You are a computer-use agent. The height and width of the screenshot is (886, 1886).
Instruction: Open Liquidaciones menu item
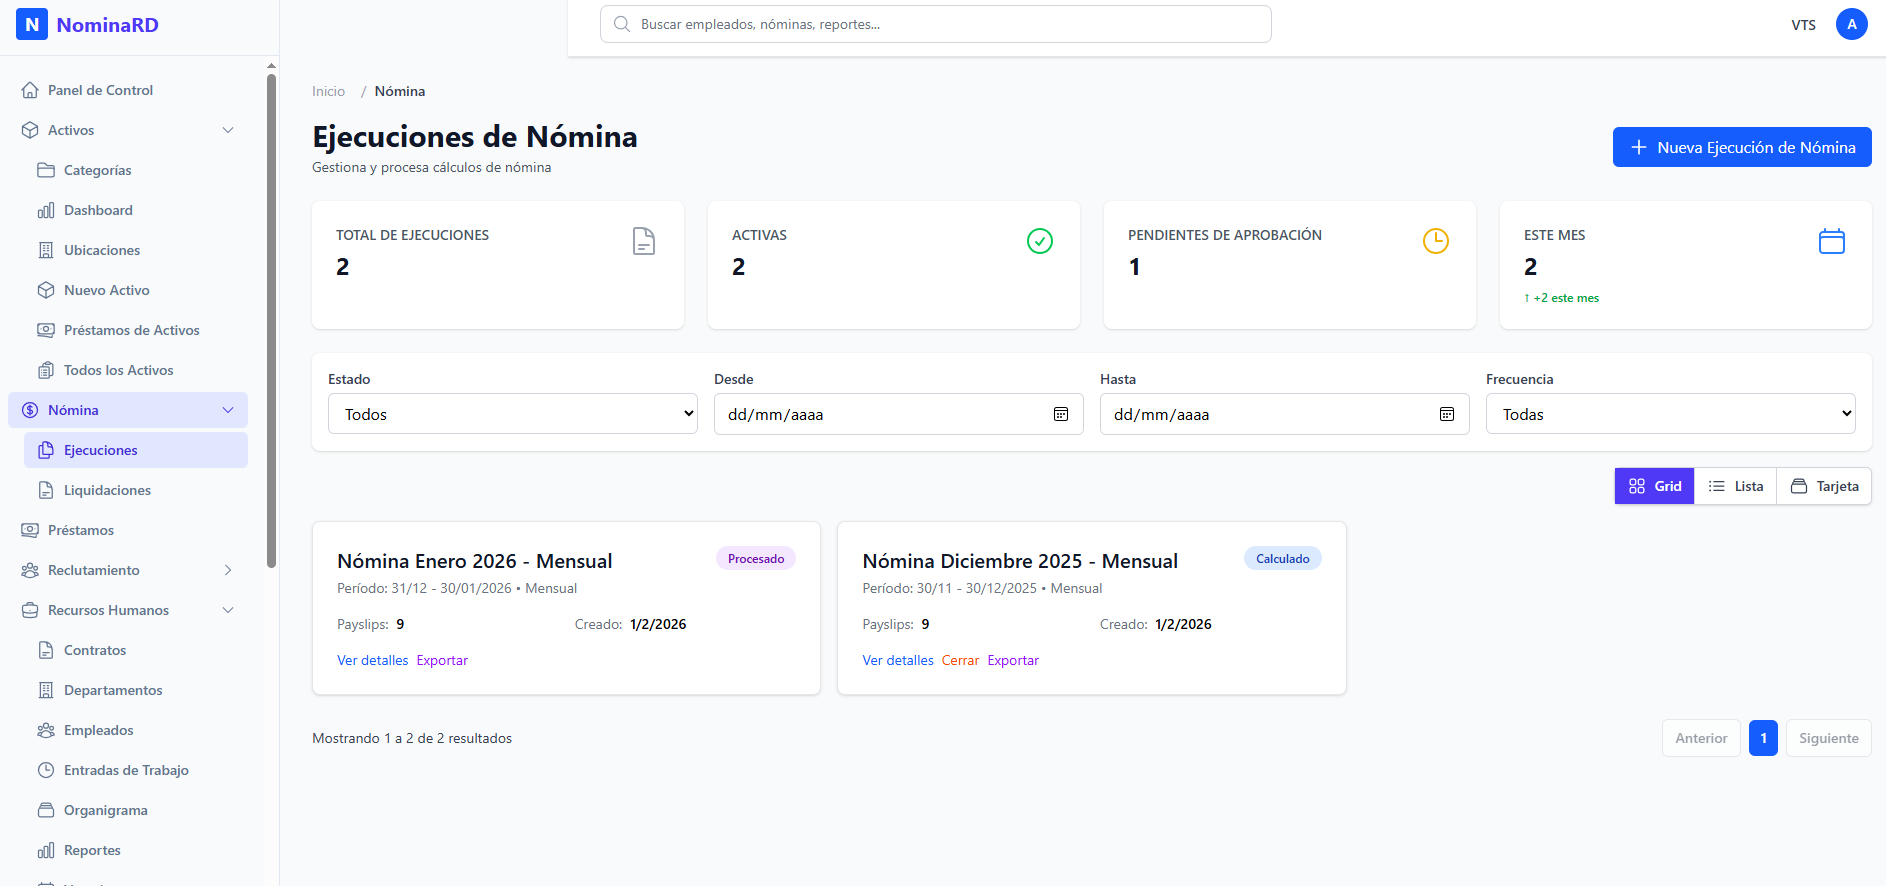pos(136,490)
